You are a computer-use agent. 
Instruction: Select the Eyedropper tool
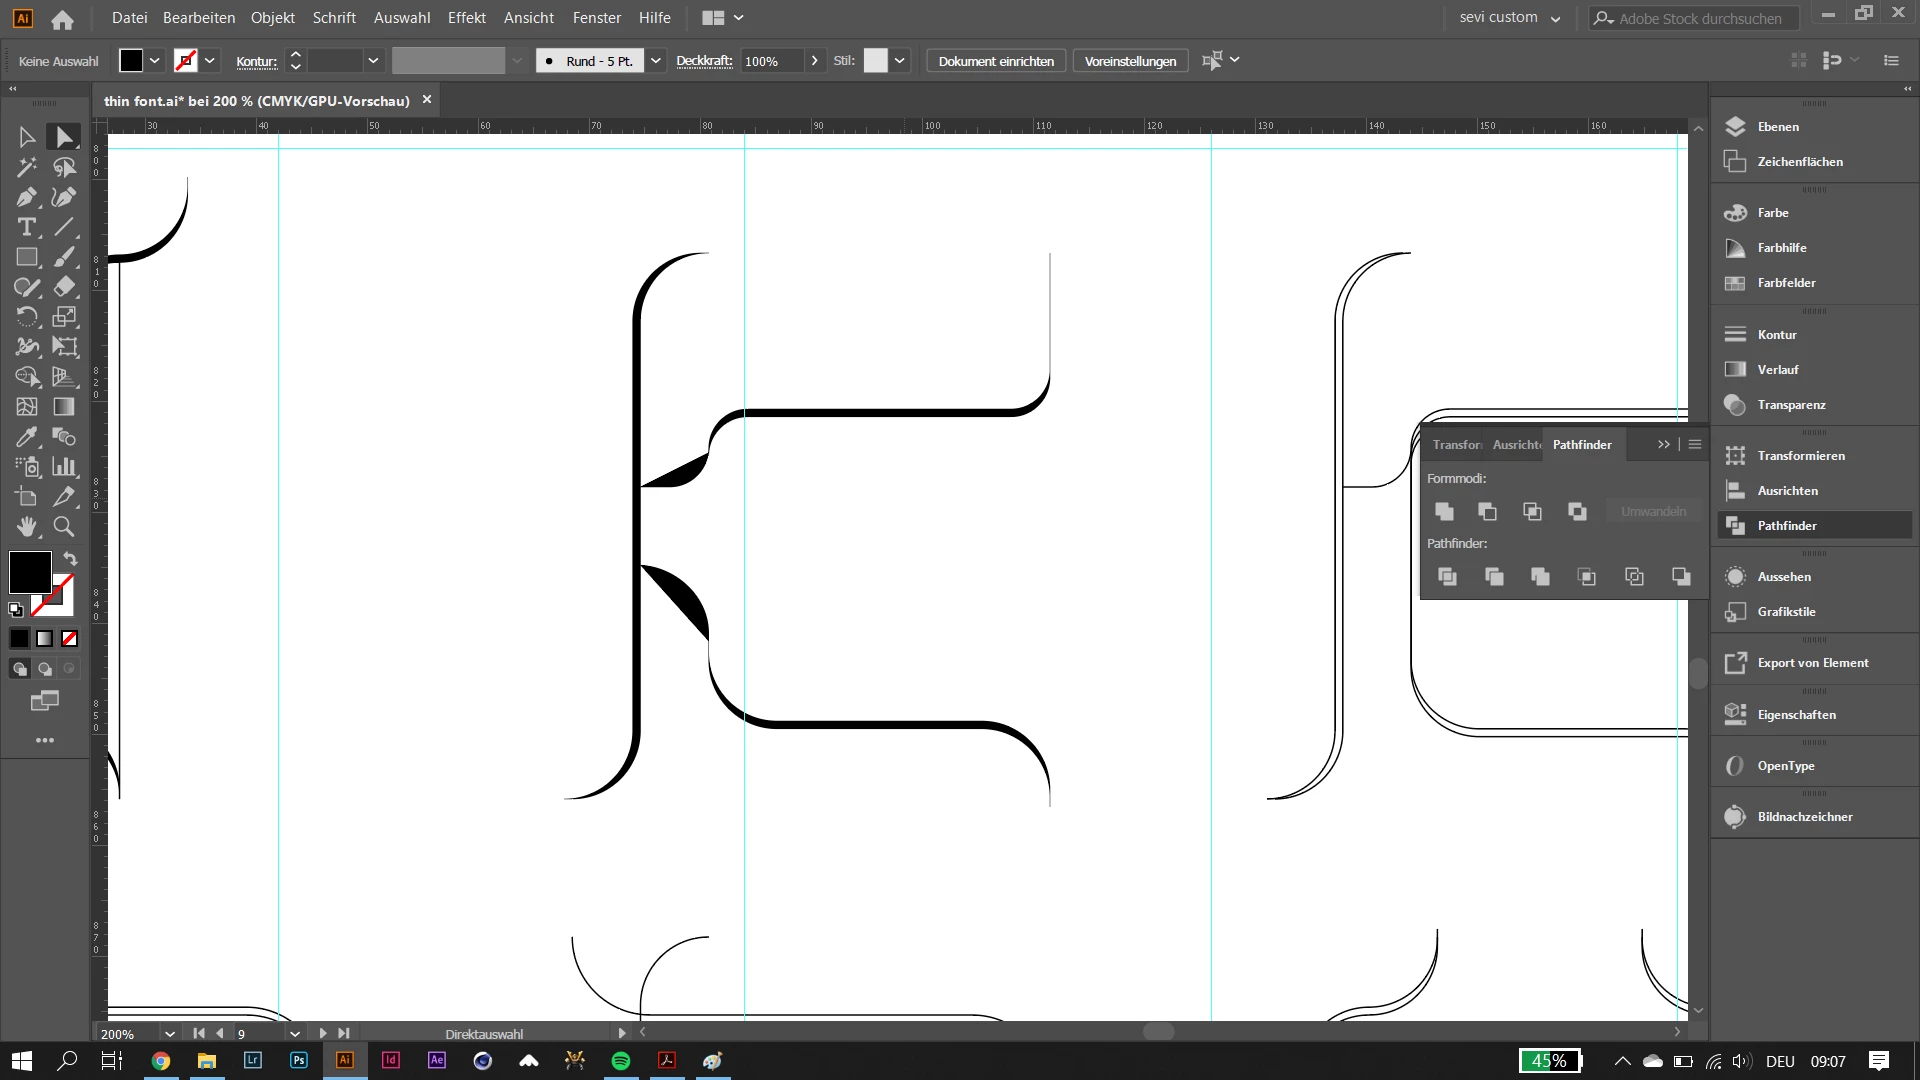click(27, 437)
